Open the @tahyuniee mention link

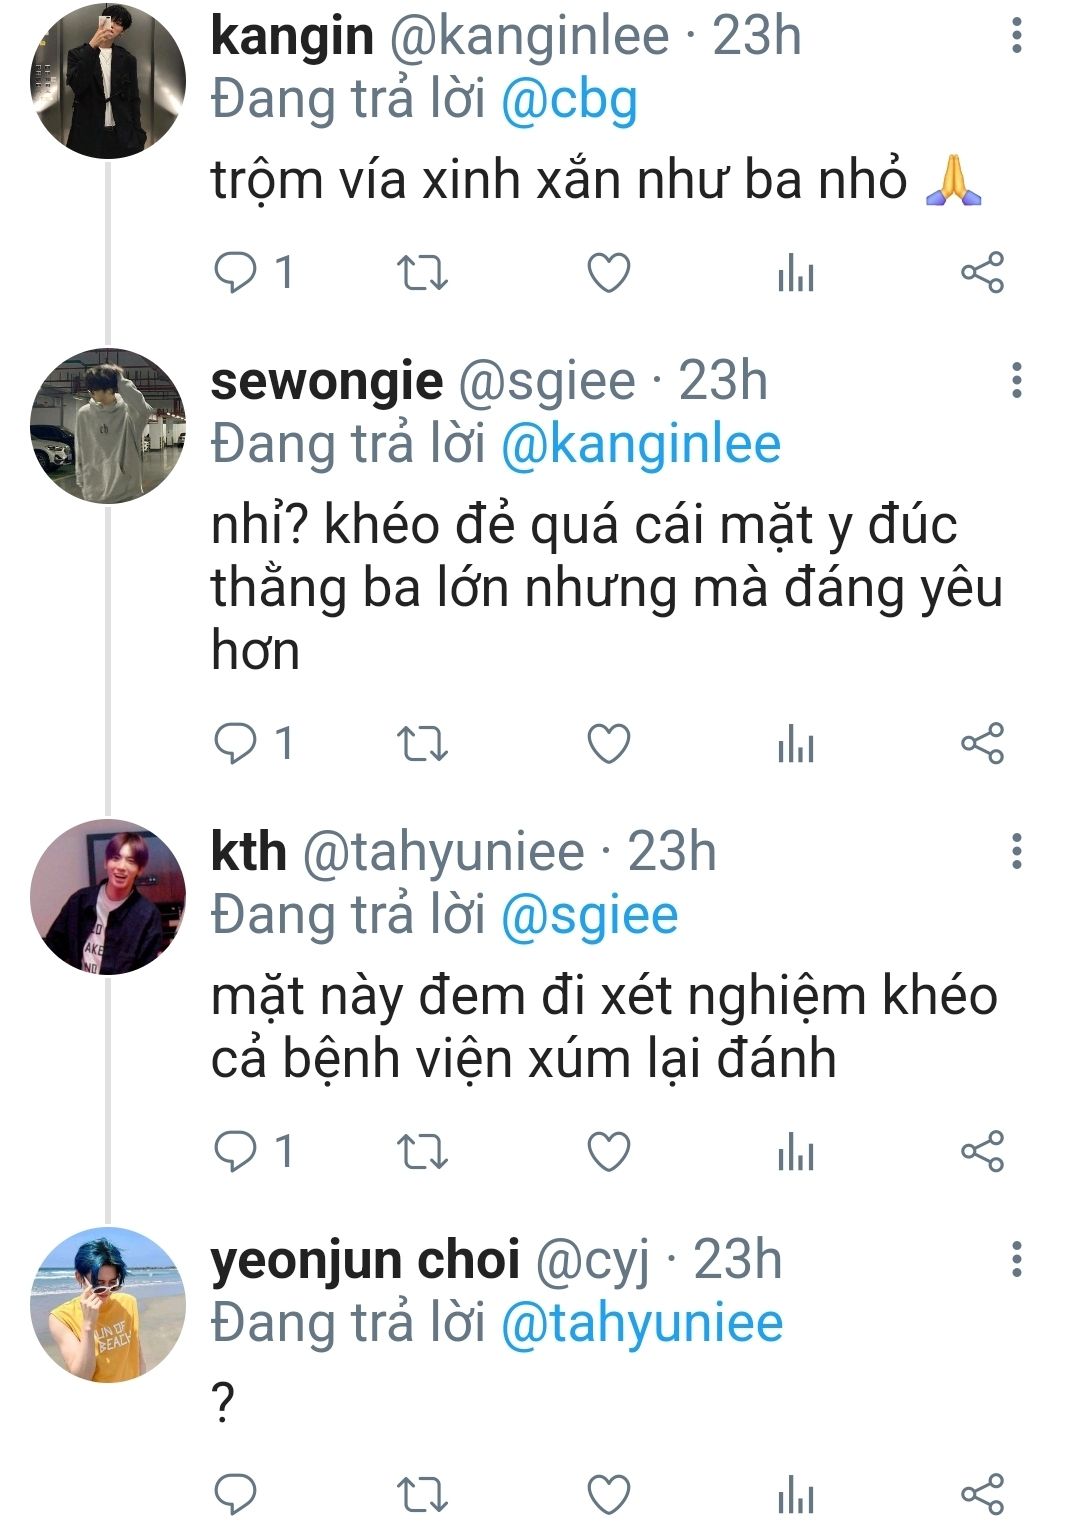641,1324
